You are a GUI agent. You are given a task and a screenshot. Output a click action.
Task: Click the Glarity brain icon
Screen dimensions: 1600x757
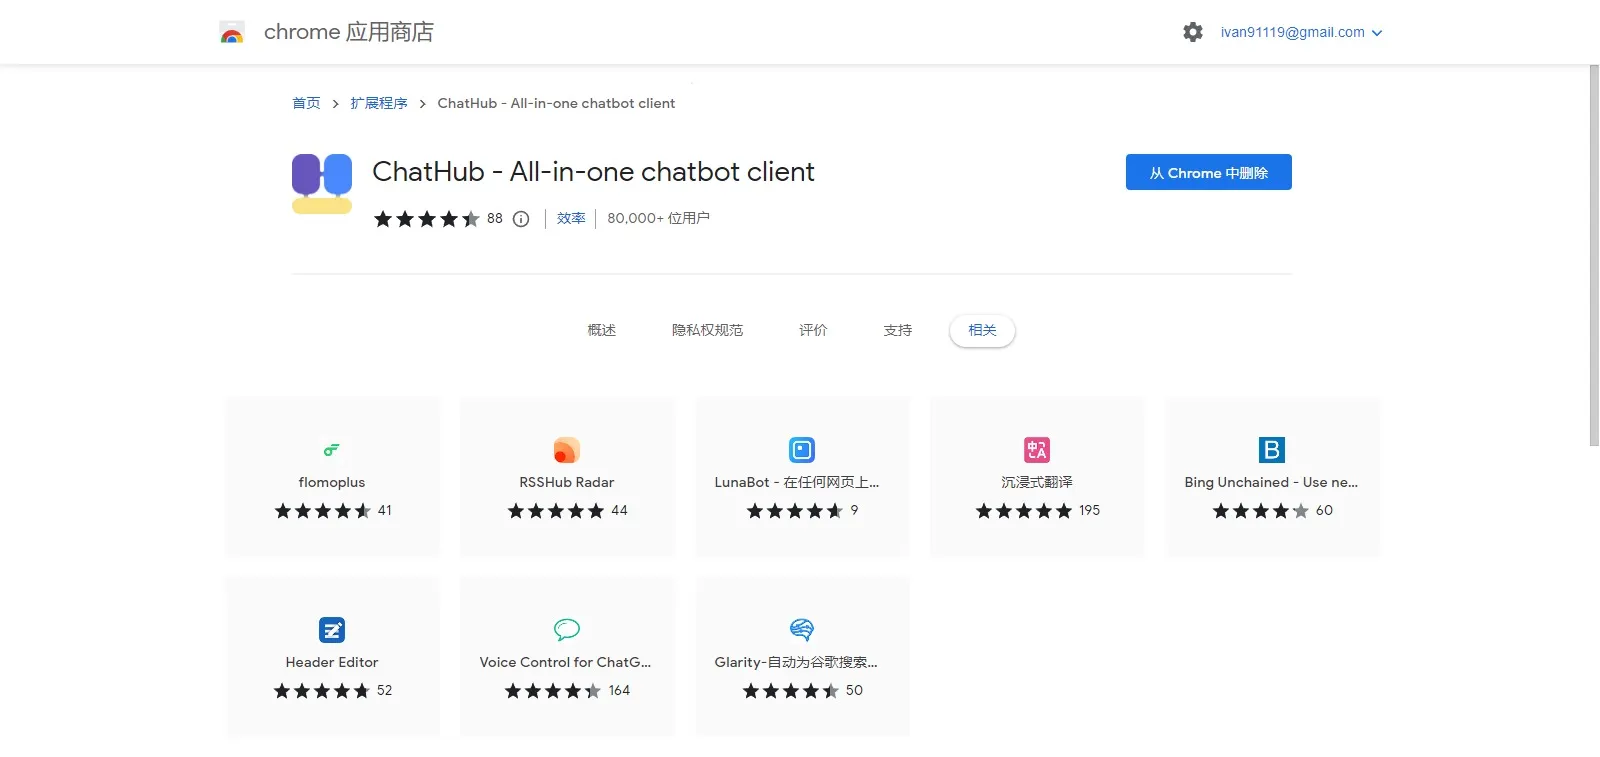coord(802,630)
